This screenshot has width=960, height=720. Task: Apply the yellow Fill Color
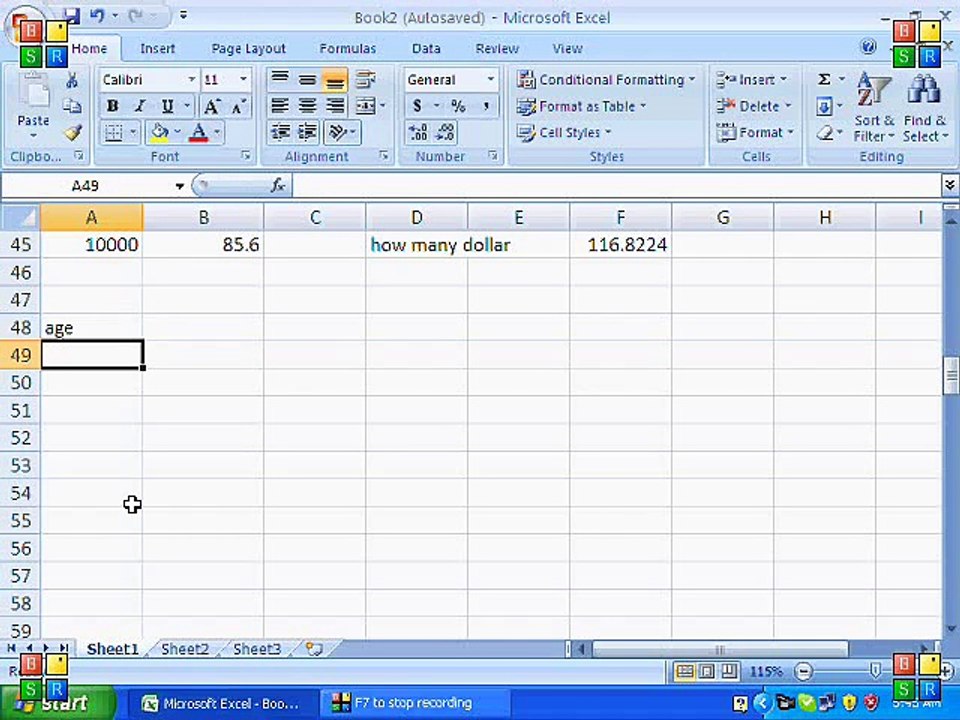click(x=160, y=132)
